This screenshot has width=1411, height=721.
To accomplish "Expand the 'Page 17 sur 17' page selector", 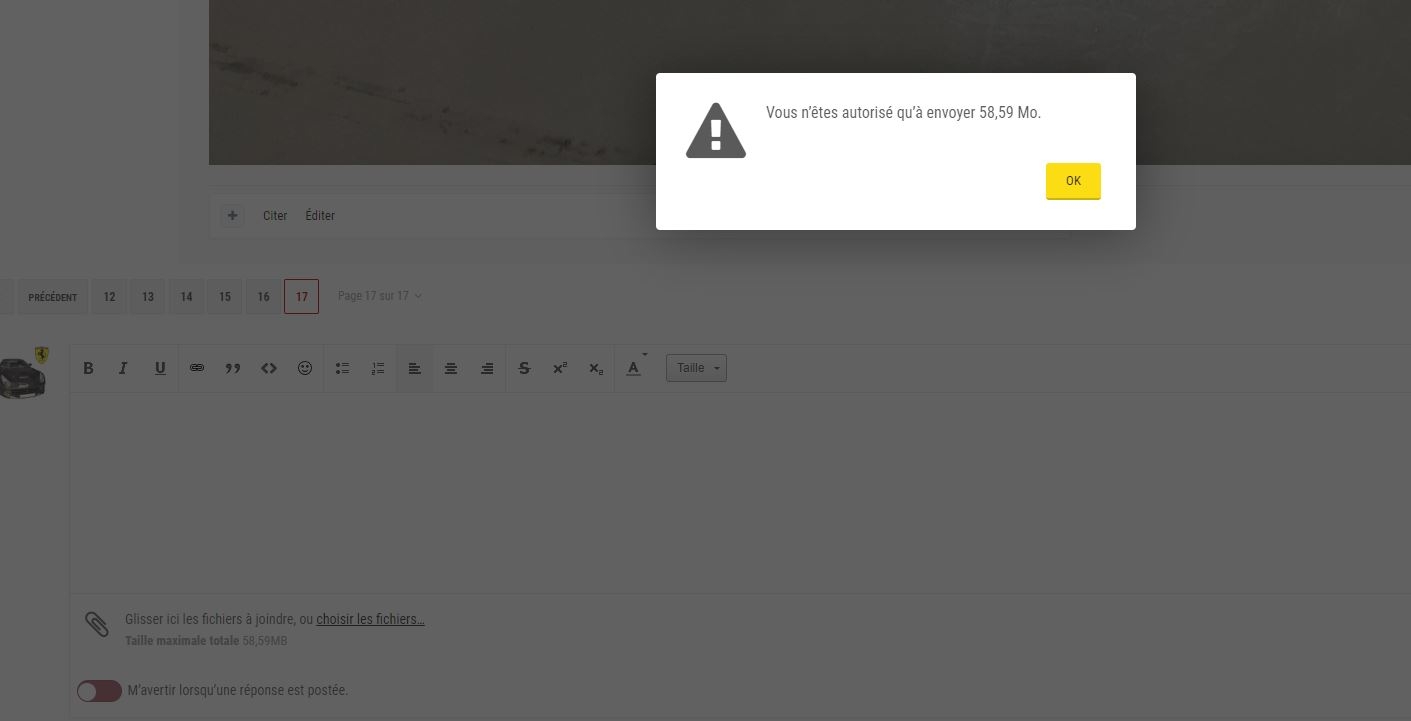I will 379,296.
